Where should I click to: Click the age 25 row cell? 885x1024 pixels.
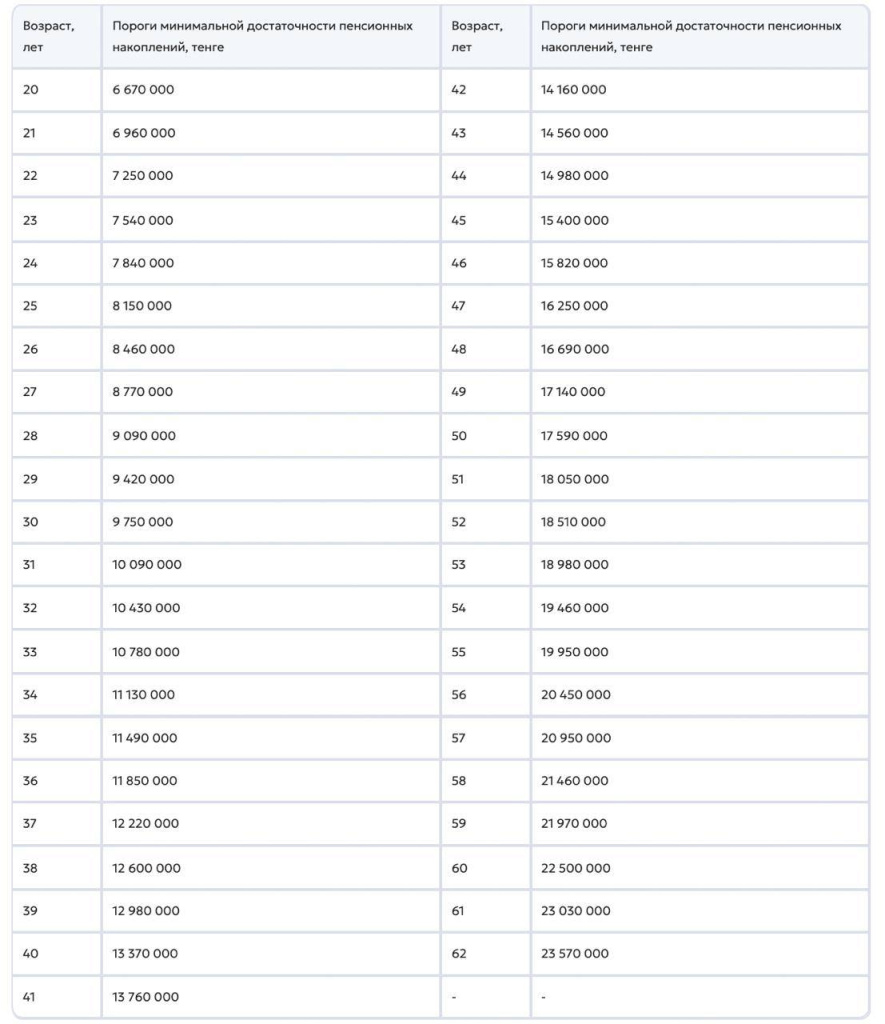point(57,306)
